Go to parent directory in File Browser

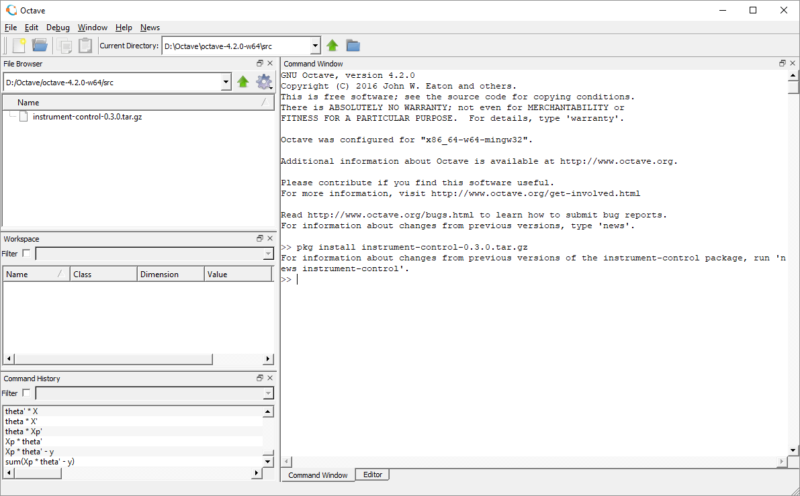point(243,82)
